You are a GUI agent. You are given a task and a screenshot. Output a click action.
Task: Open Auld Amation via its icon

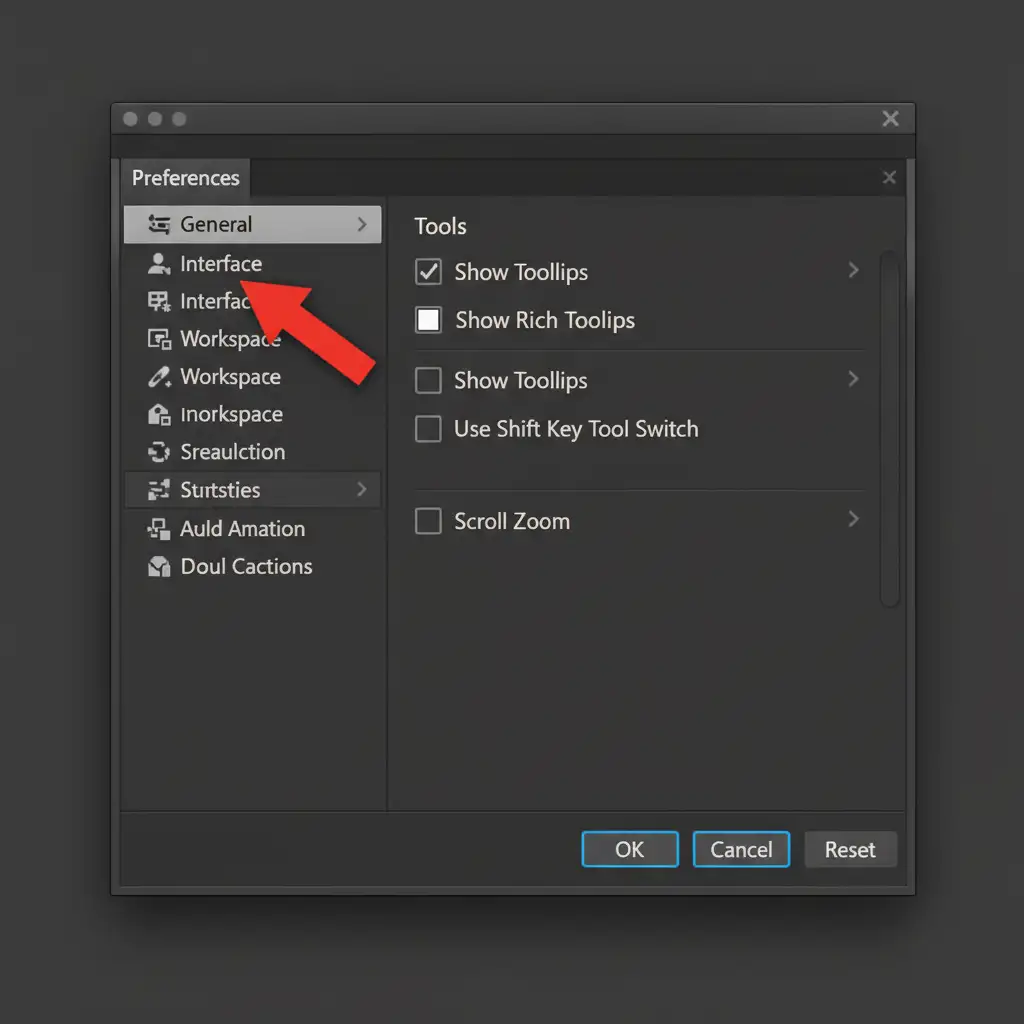(158, 529)
